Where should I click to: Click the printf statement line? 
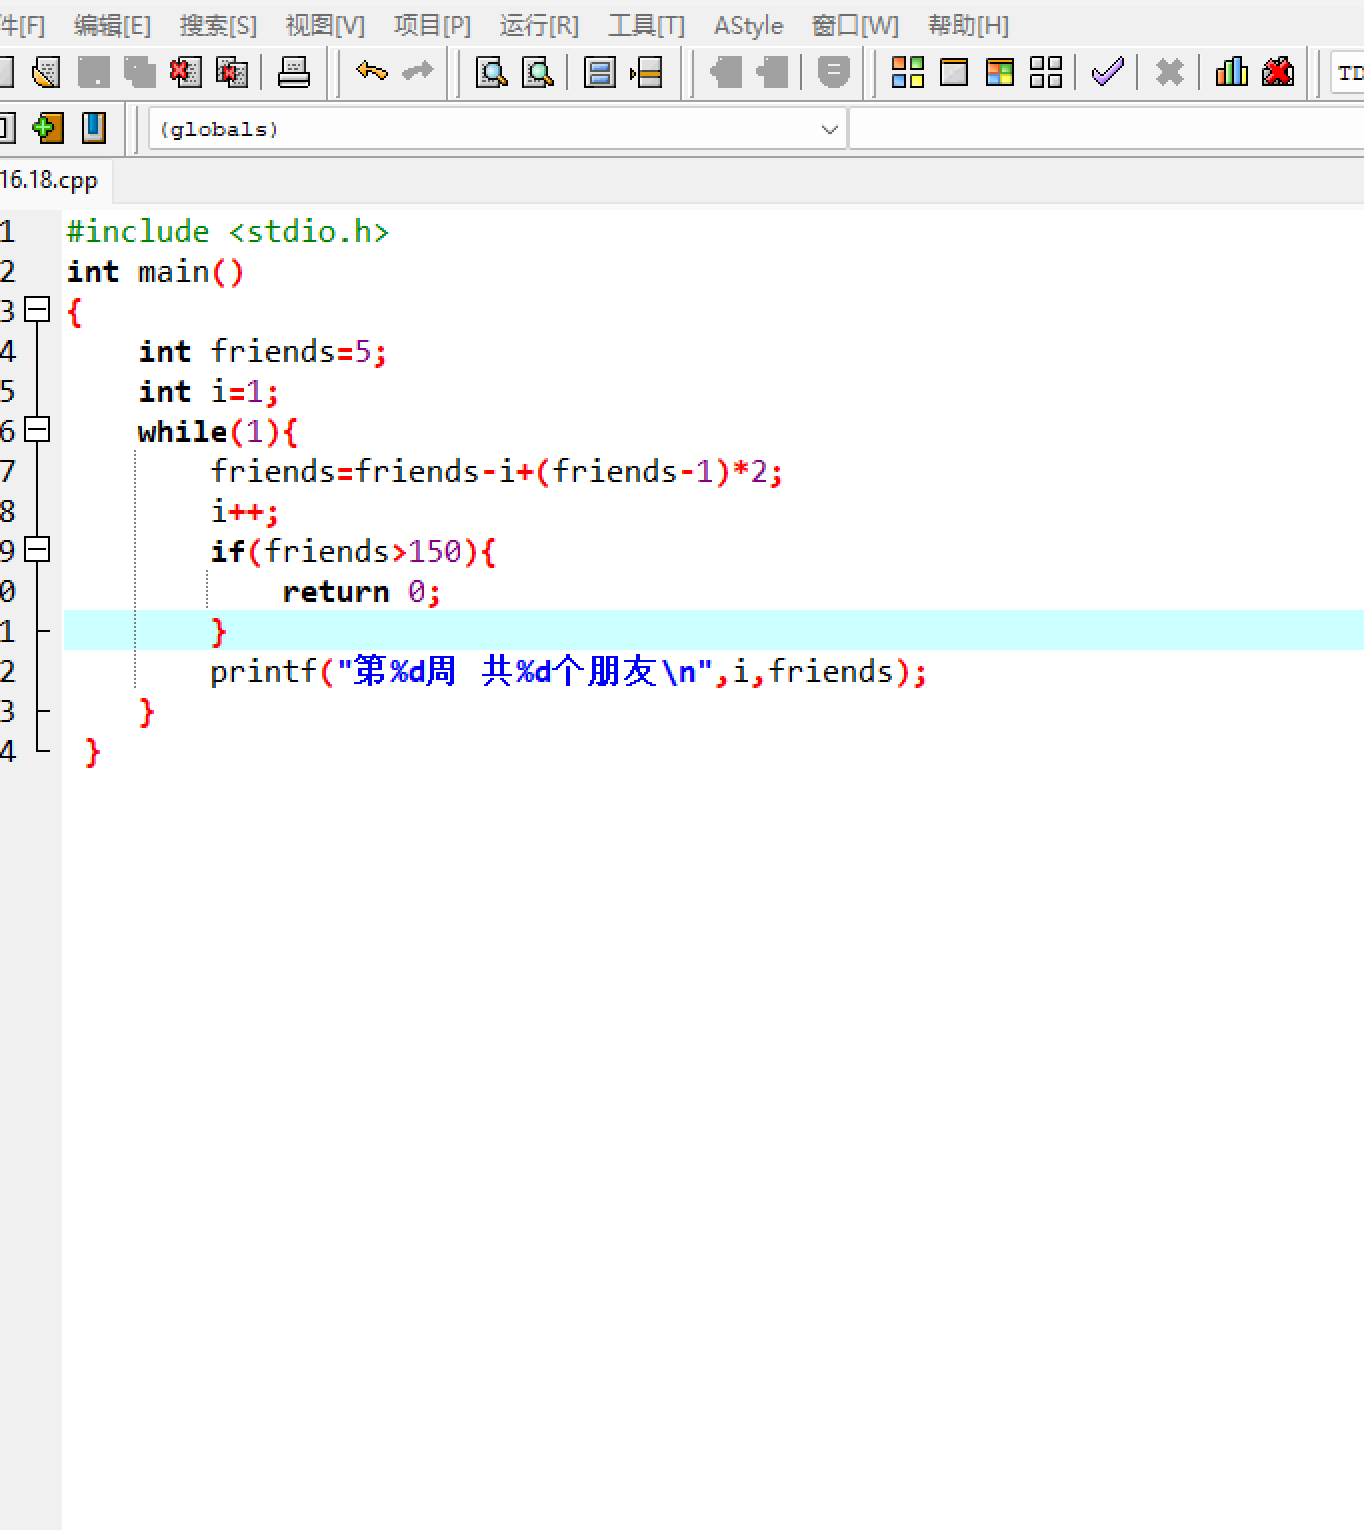[x=569, y=671]
